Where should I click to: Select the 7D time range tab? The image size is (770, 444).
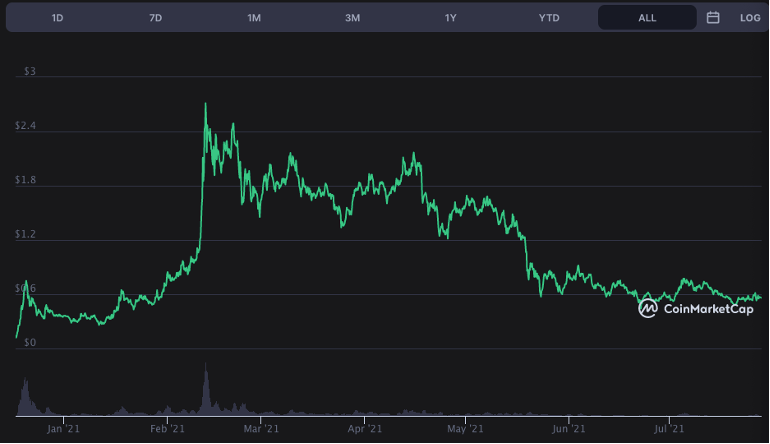[x=156, y=18]
